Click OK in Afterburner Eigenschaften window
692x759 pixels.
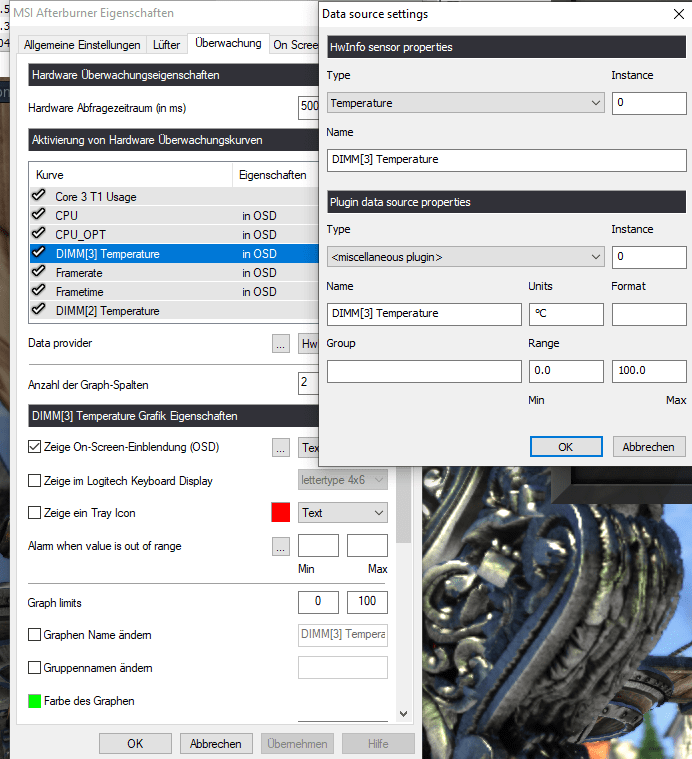(x=135, y=744)
